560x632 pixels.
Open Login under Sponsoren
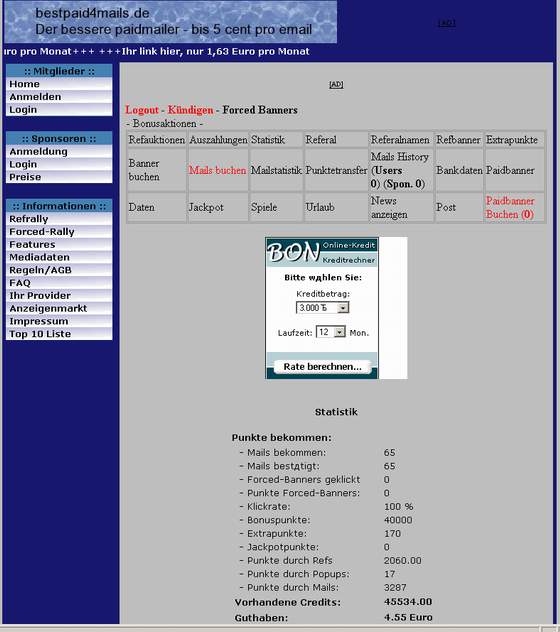[x=59, y=164]
